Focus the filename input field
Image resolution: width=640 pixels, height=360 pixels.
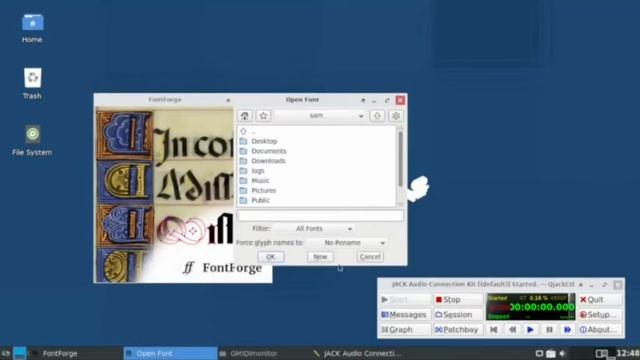pos(320,216)
